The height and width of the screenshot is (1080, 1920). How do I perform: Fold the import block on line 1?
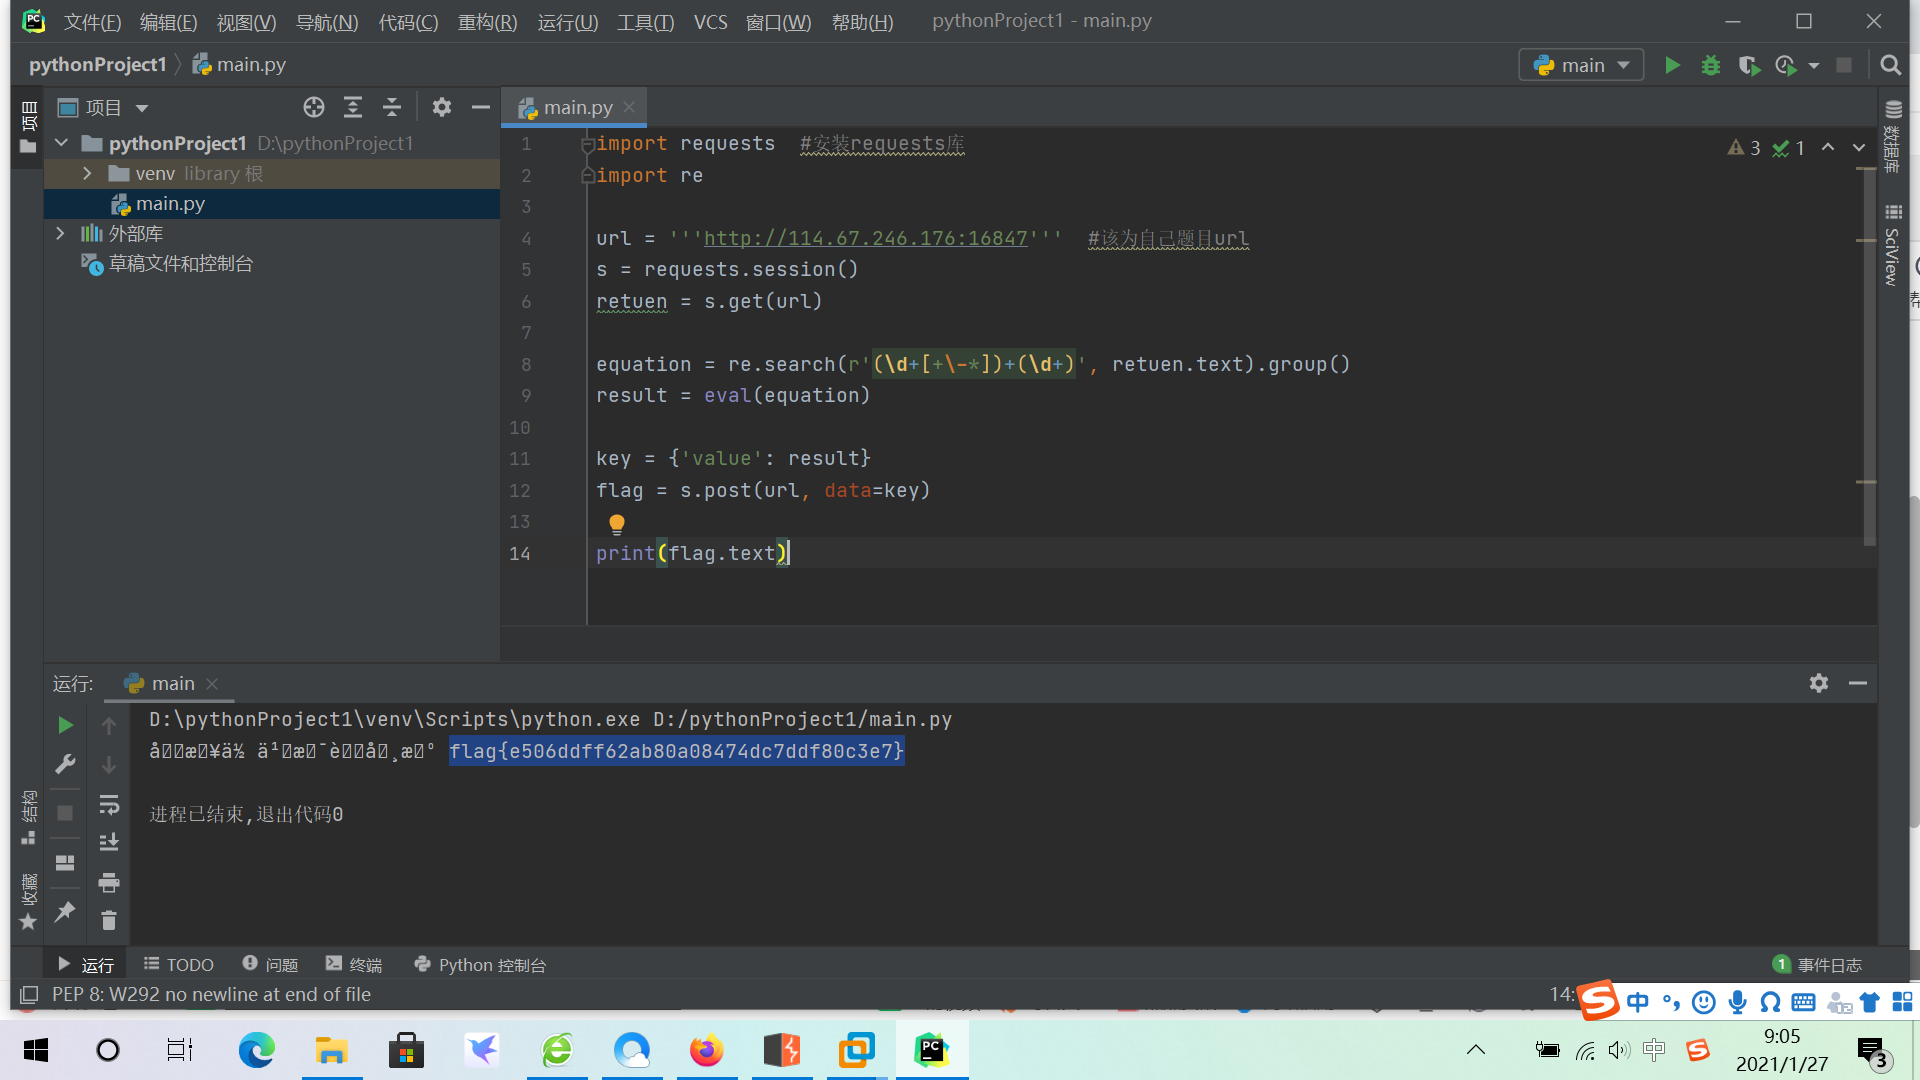click(x=588, y=144)
